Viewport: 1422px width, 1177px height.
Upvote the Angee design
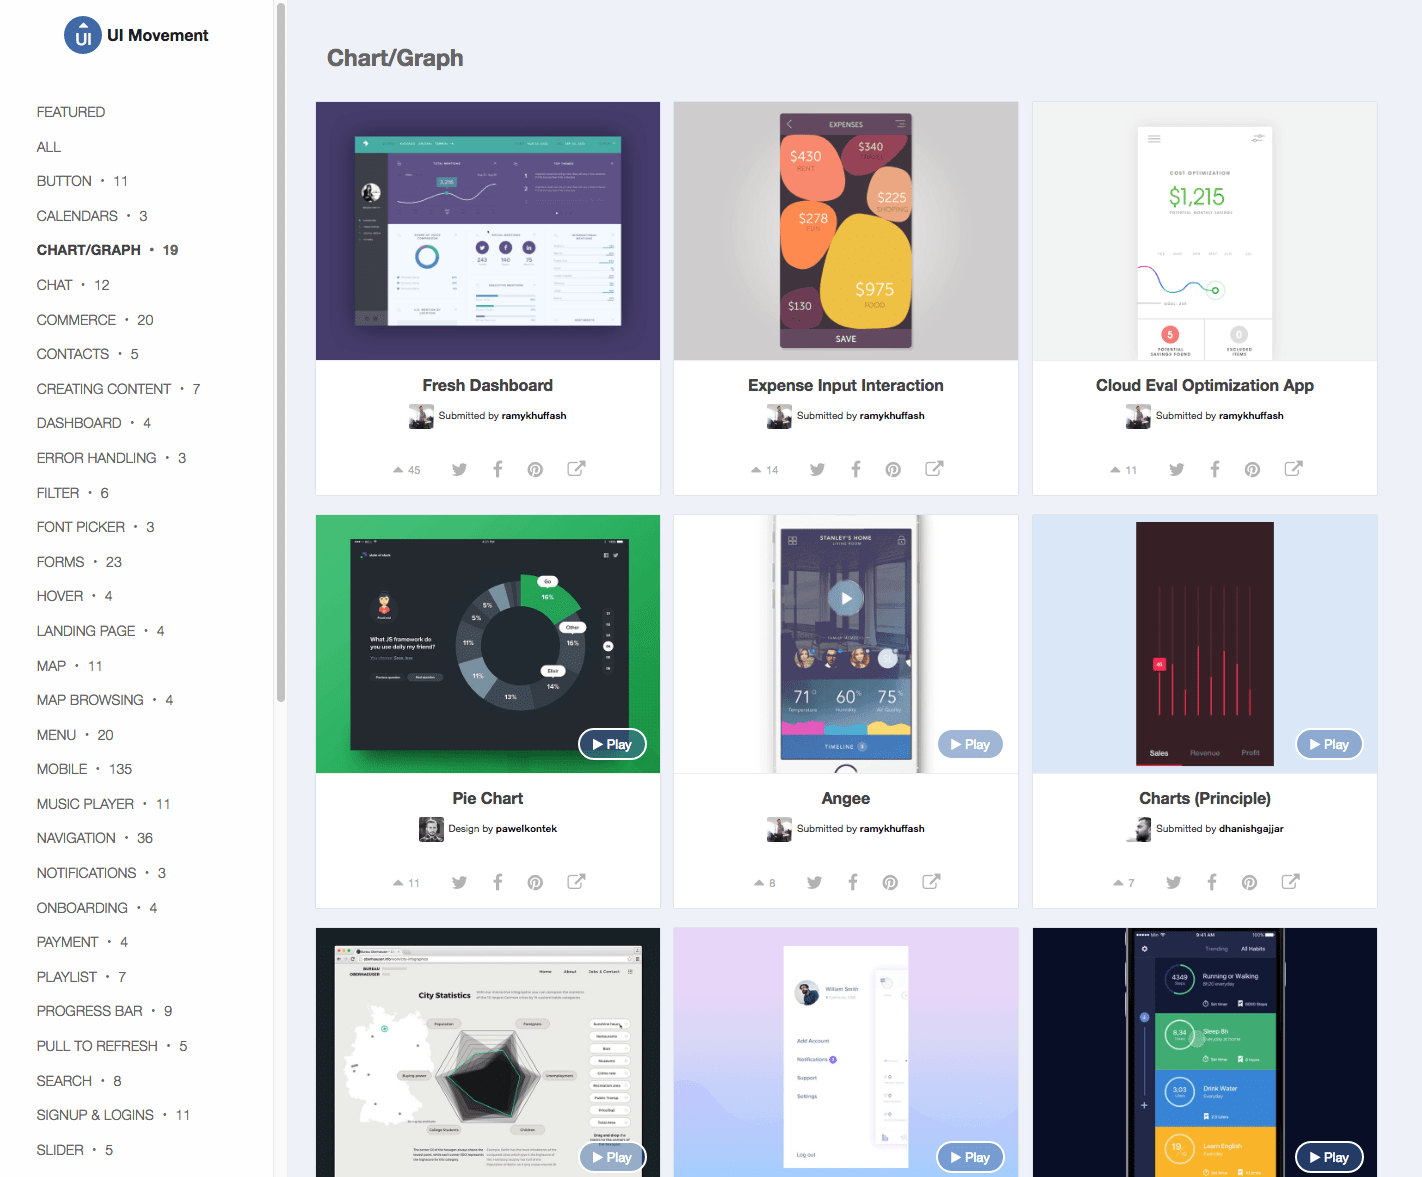coord(759,881)
